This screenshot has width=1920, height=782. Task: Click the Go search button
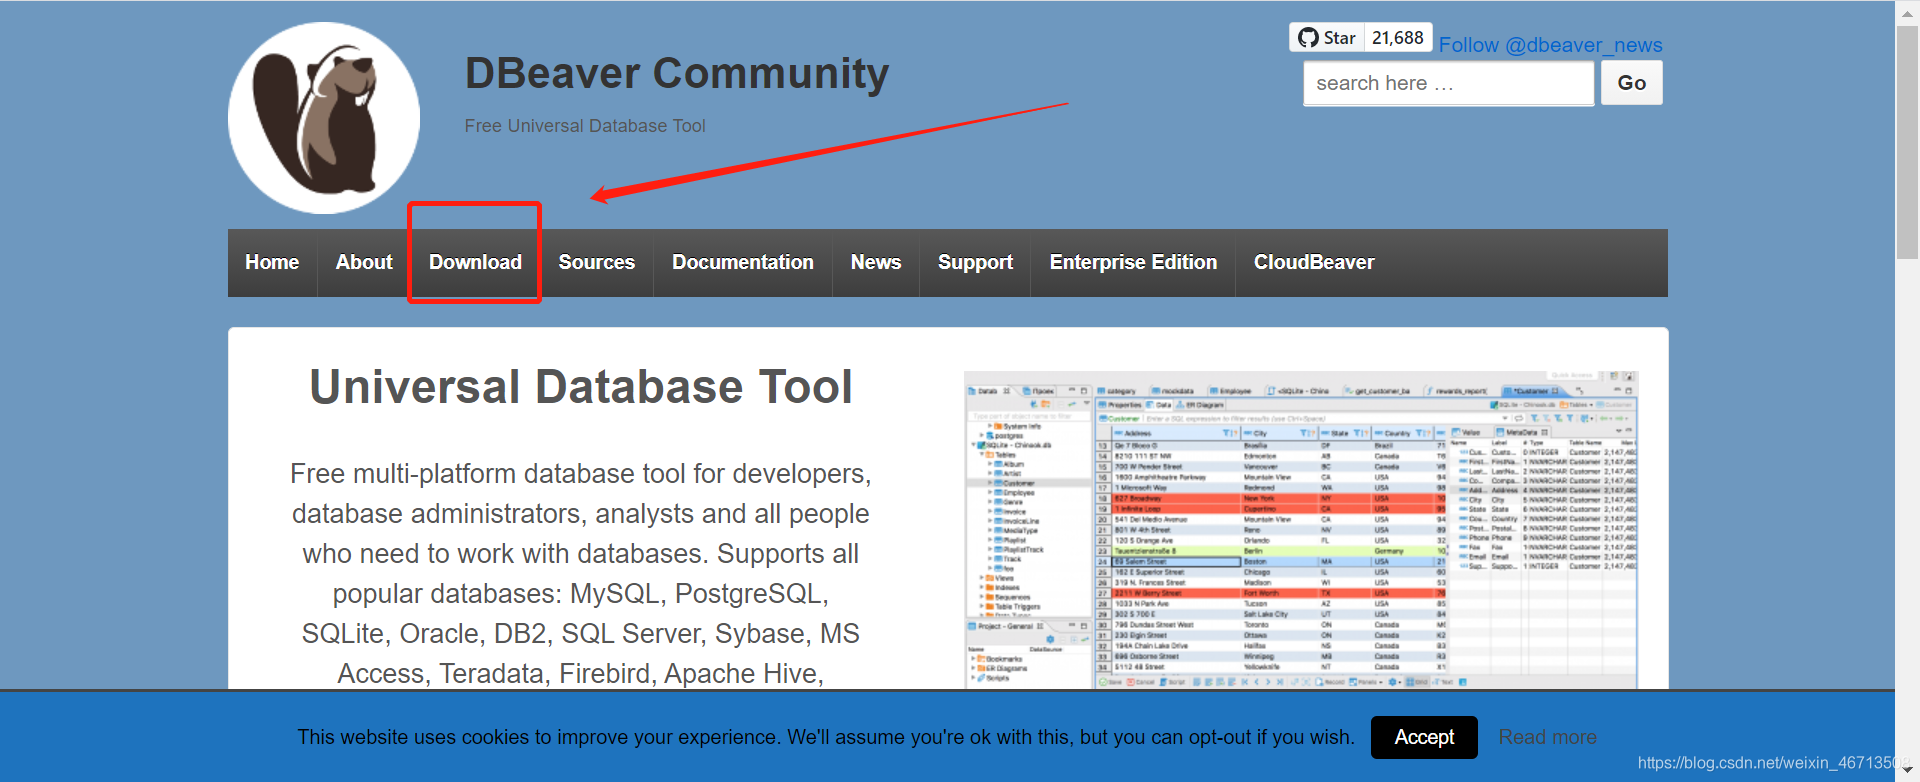tap(1632, 83)
